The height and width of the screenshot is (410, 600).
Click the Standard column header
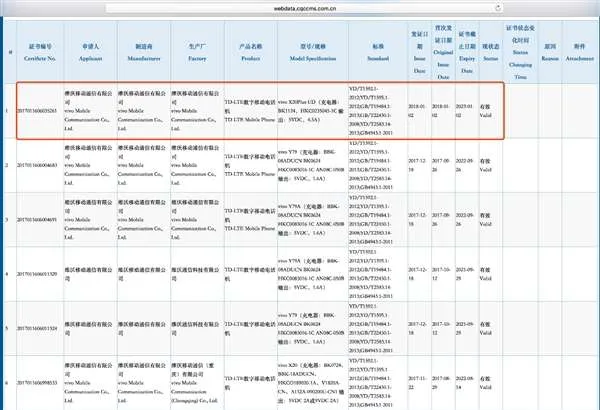pos(378,52)
